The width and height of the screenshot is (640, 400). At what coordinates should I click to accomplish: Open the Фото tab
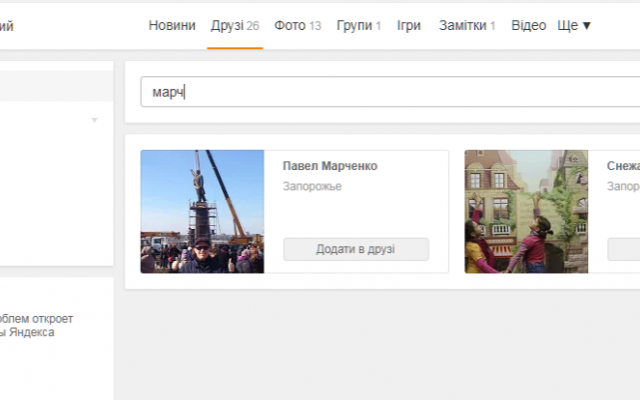click(x=298, y=25)
